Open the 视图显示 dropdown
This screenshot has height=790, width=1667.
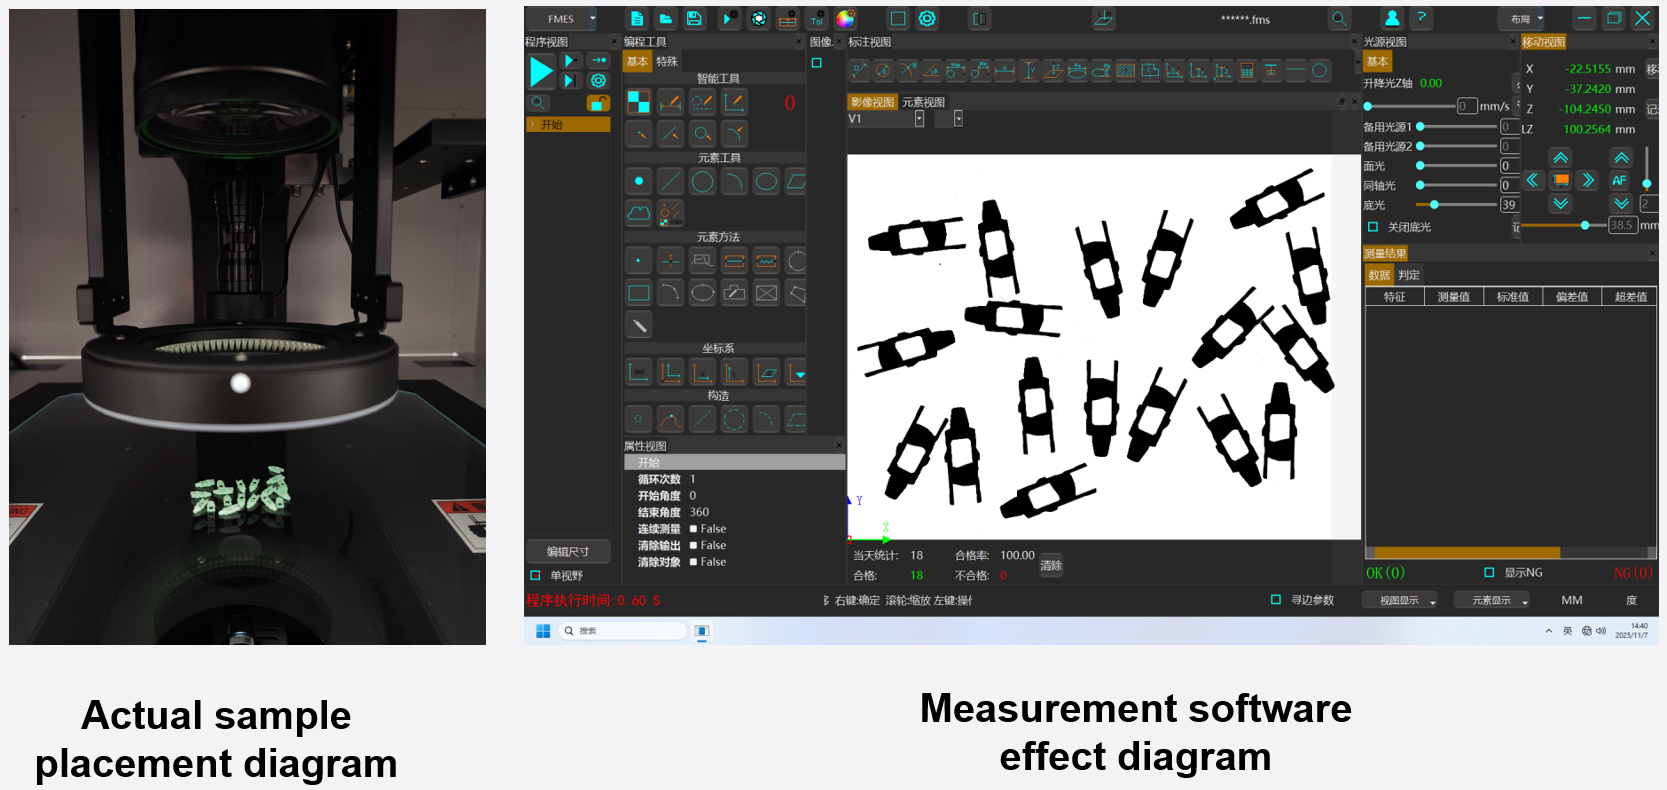1400,600
